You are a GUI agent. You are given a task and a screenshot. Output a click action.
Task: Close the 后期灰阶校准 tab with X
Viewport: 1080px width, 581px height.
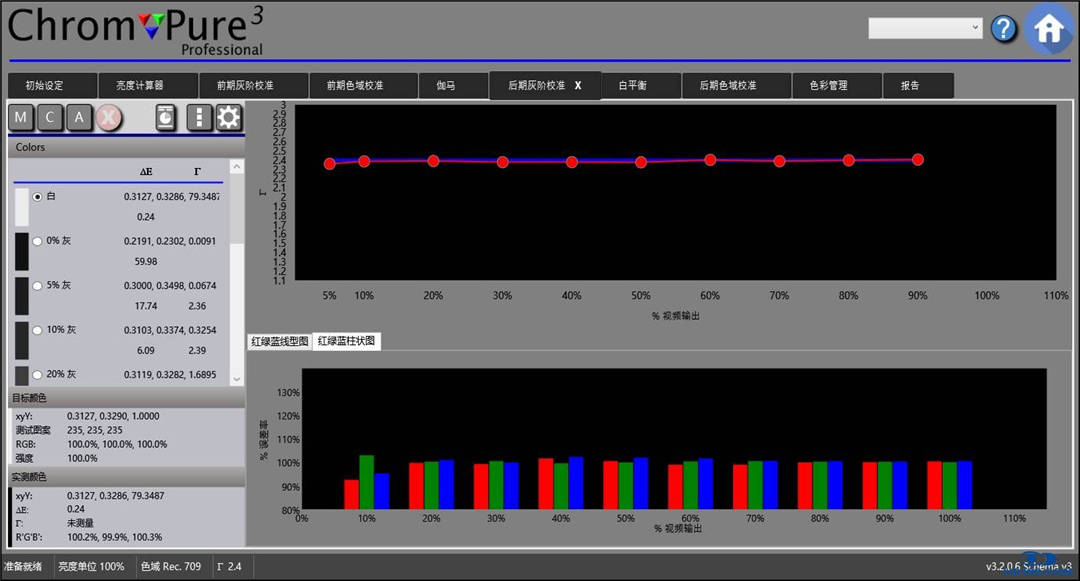578,86
